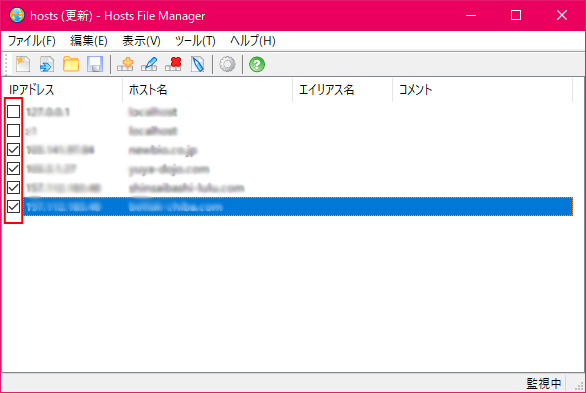Sort by the エイリアス名 column header
This screenshot has height=393, width=586.
(x=343, y=90)
